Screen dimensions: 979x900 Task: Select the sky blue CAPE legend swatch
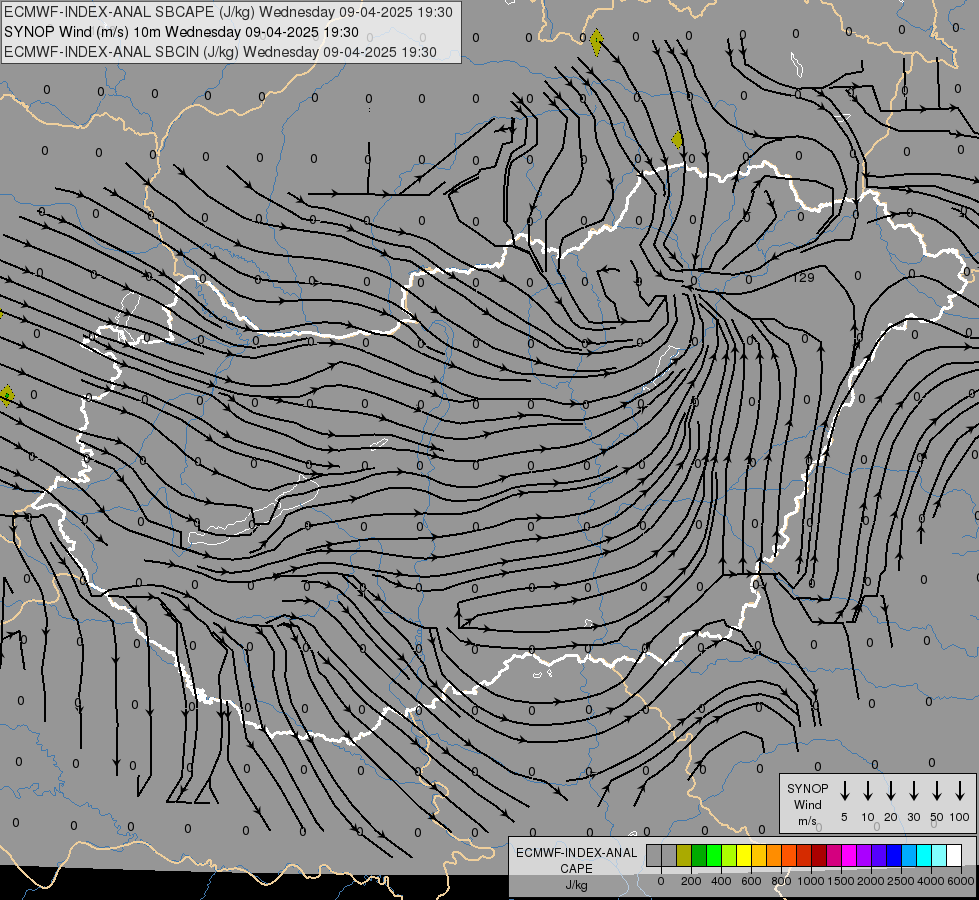click(x=910, y=855)
